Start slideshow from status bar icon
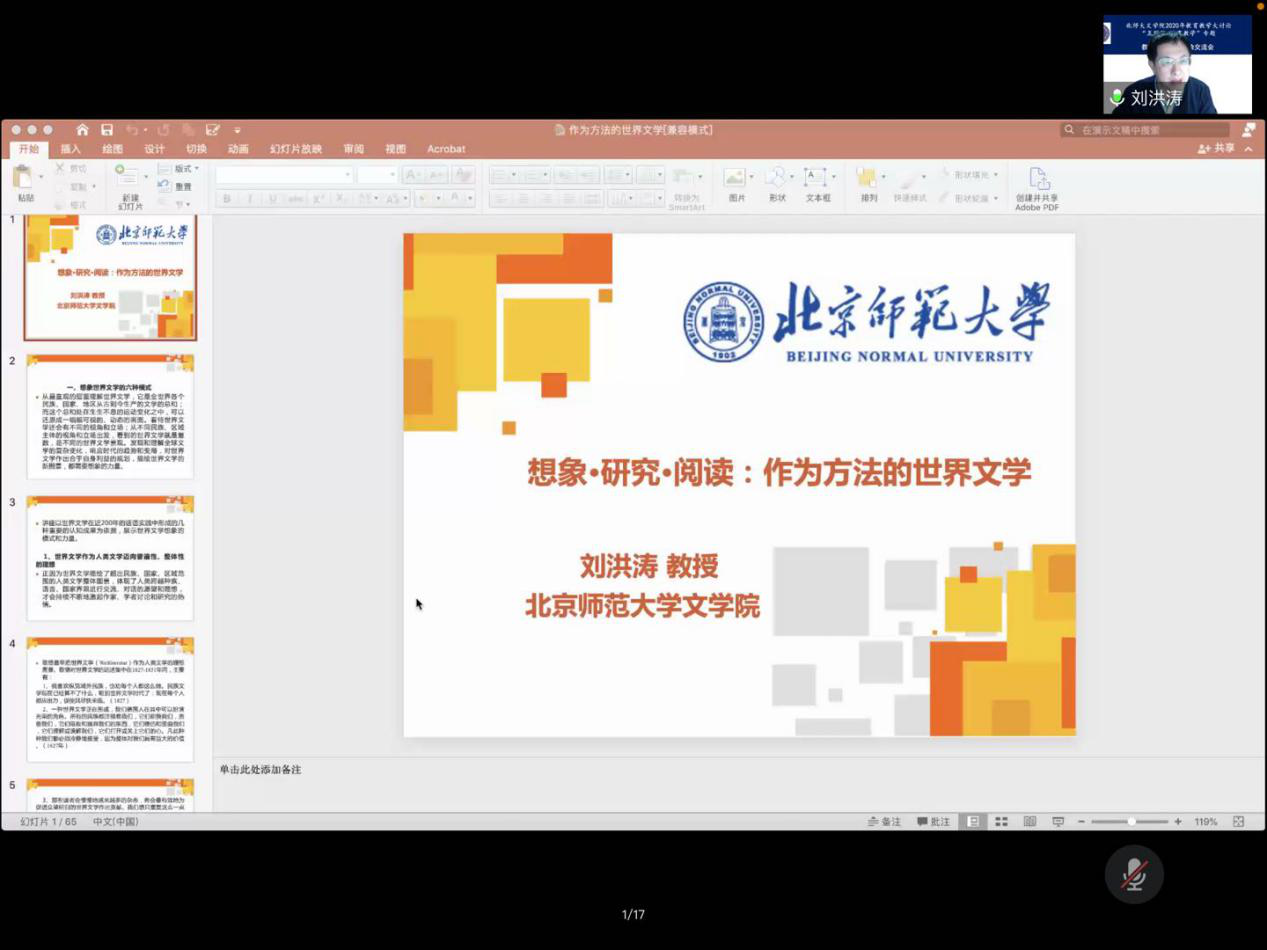 tap(1058, 822)
